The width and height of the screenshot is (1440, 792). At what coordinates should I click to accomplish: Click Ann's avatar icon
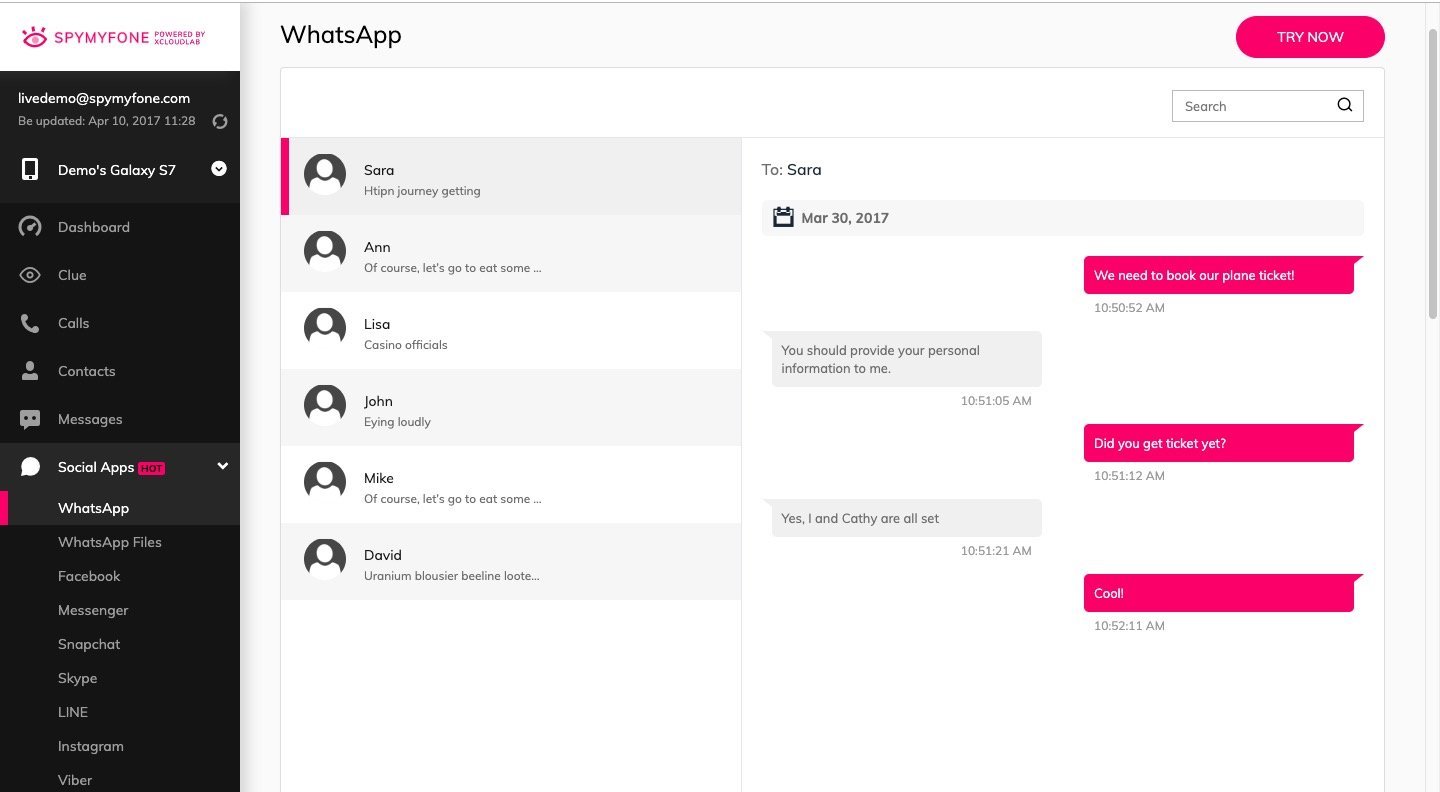point(325,252)
